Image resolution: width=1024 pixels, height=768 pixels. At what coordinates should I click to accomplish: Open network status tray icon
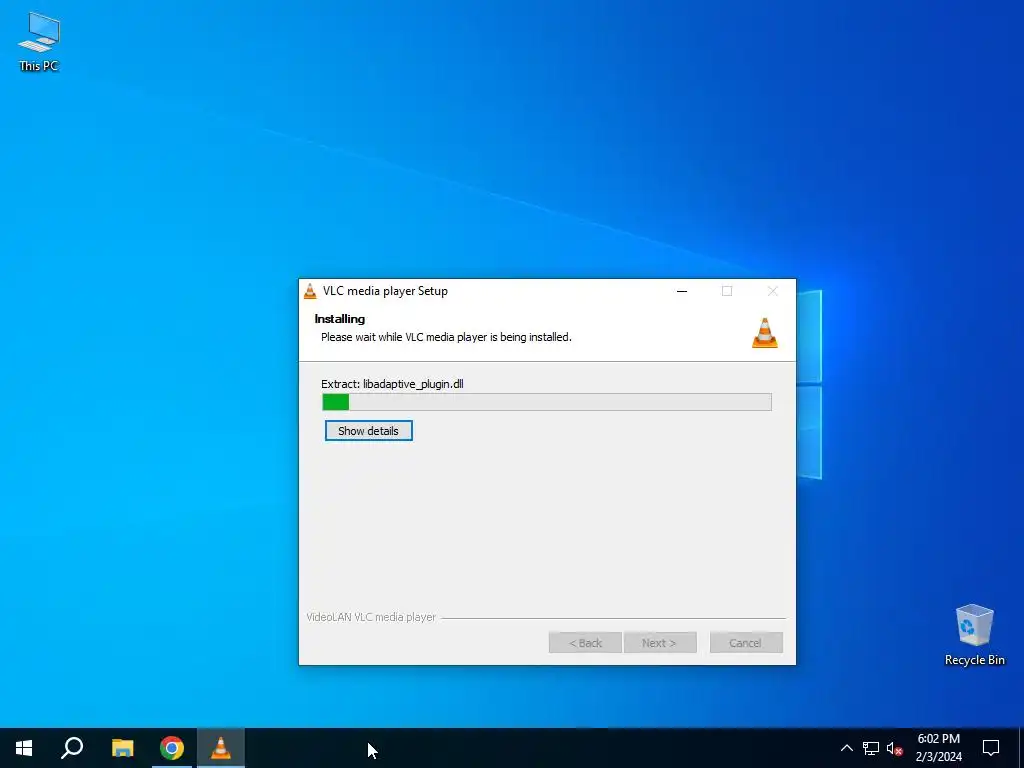(x=871, y=748)
